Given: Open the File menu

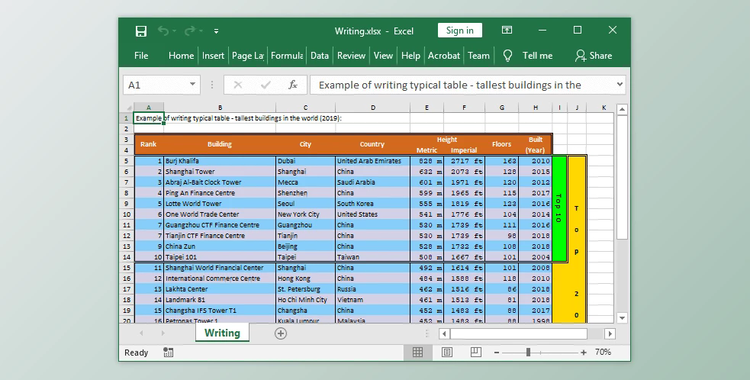Looking at the screenshot, I should pyautogui.click(x=141, y=56).
